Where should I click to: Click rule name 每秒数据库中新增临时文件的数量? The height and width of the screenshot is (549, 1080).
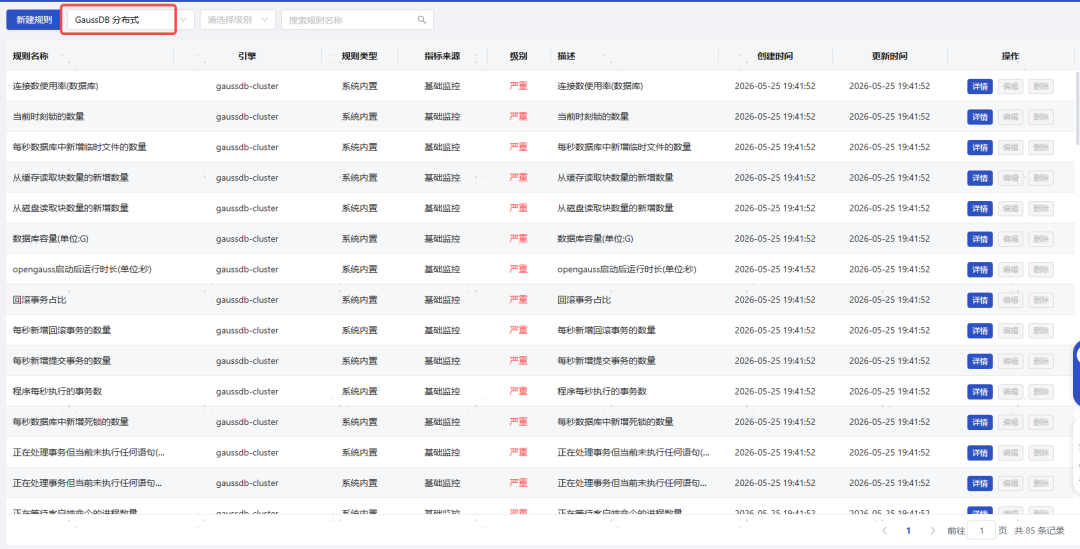coord(79,147)
